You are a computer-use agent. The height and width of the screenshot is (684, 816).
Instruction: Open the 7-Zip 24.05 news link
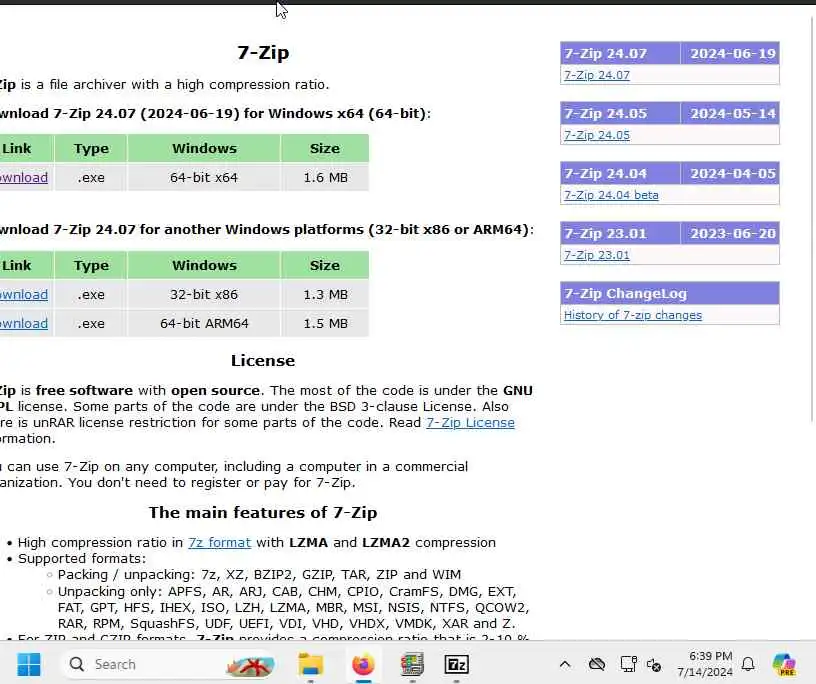pos(596,135)
